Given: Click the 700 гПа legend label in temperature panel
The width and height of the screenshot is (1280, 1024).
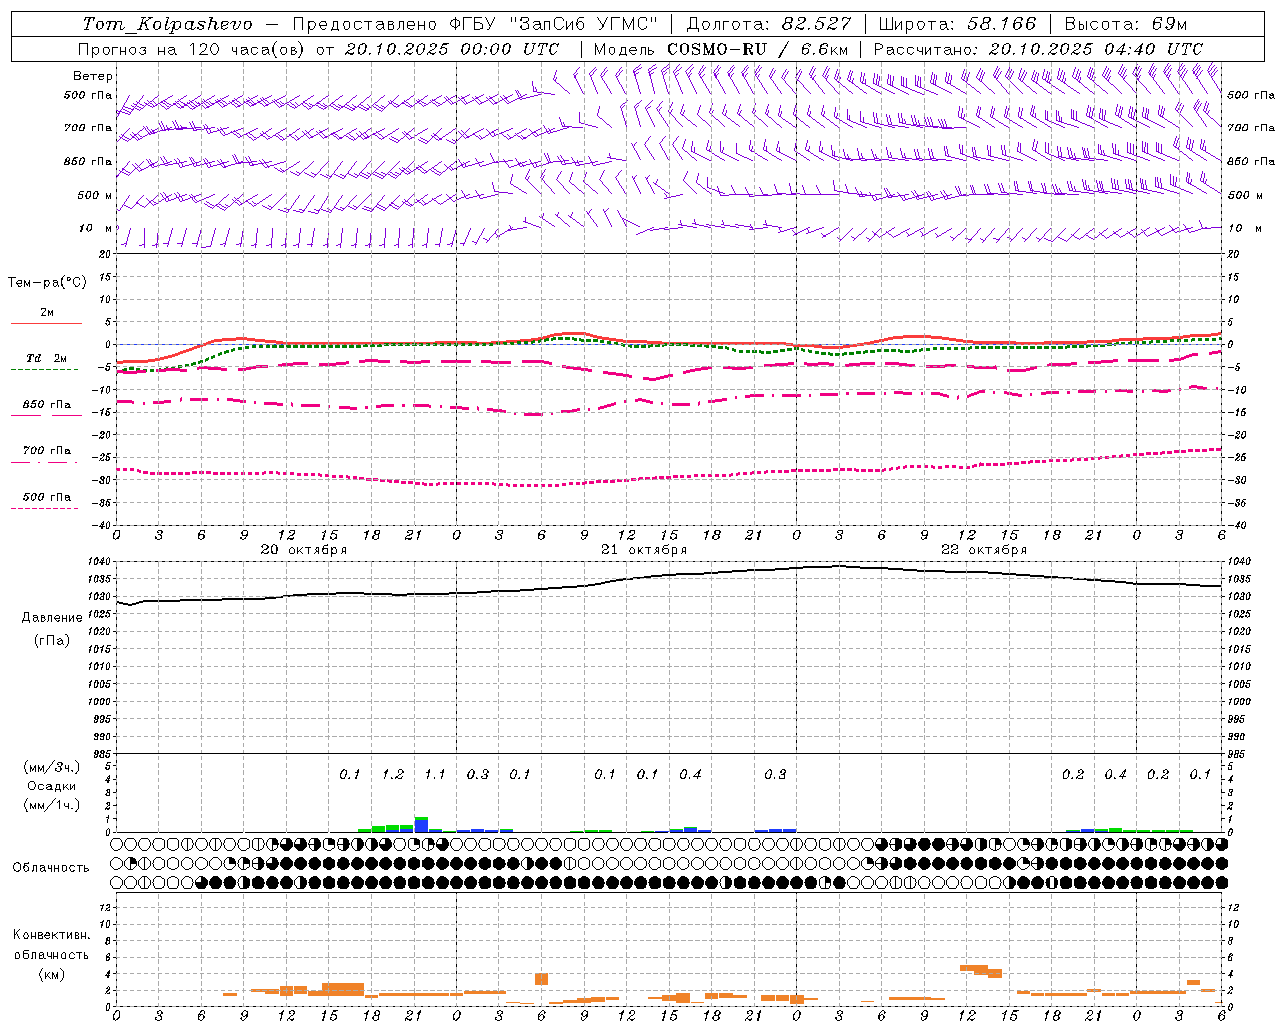Looking at the screenshot, I should point(47,451).
